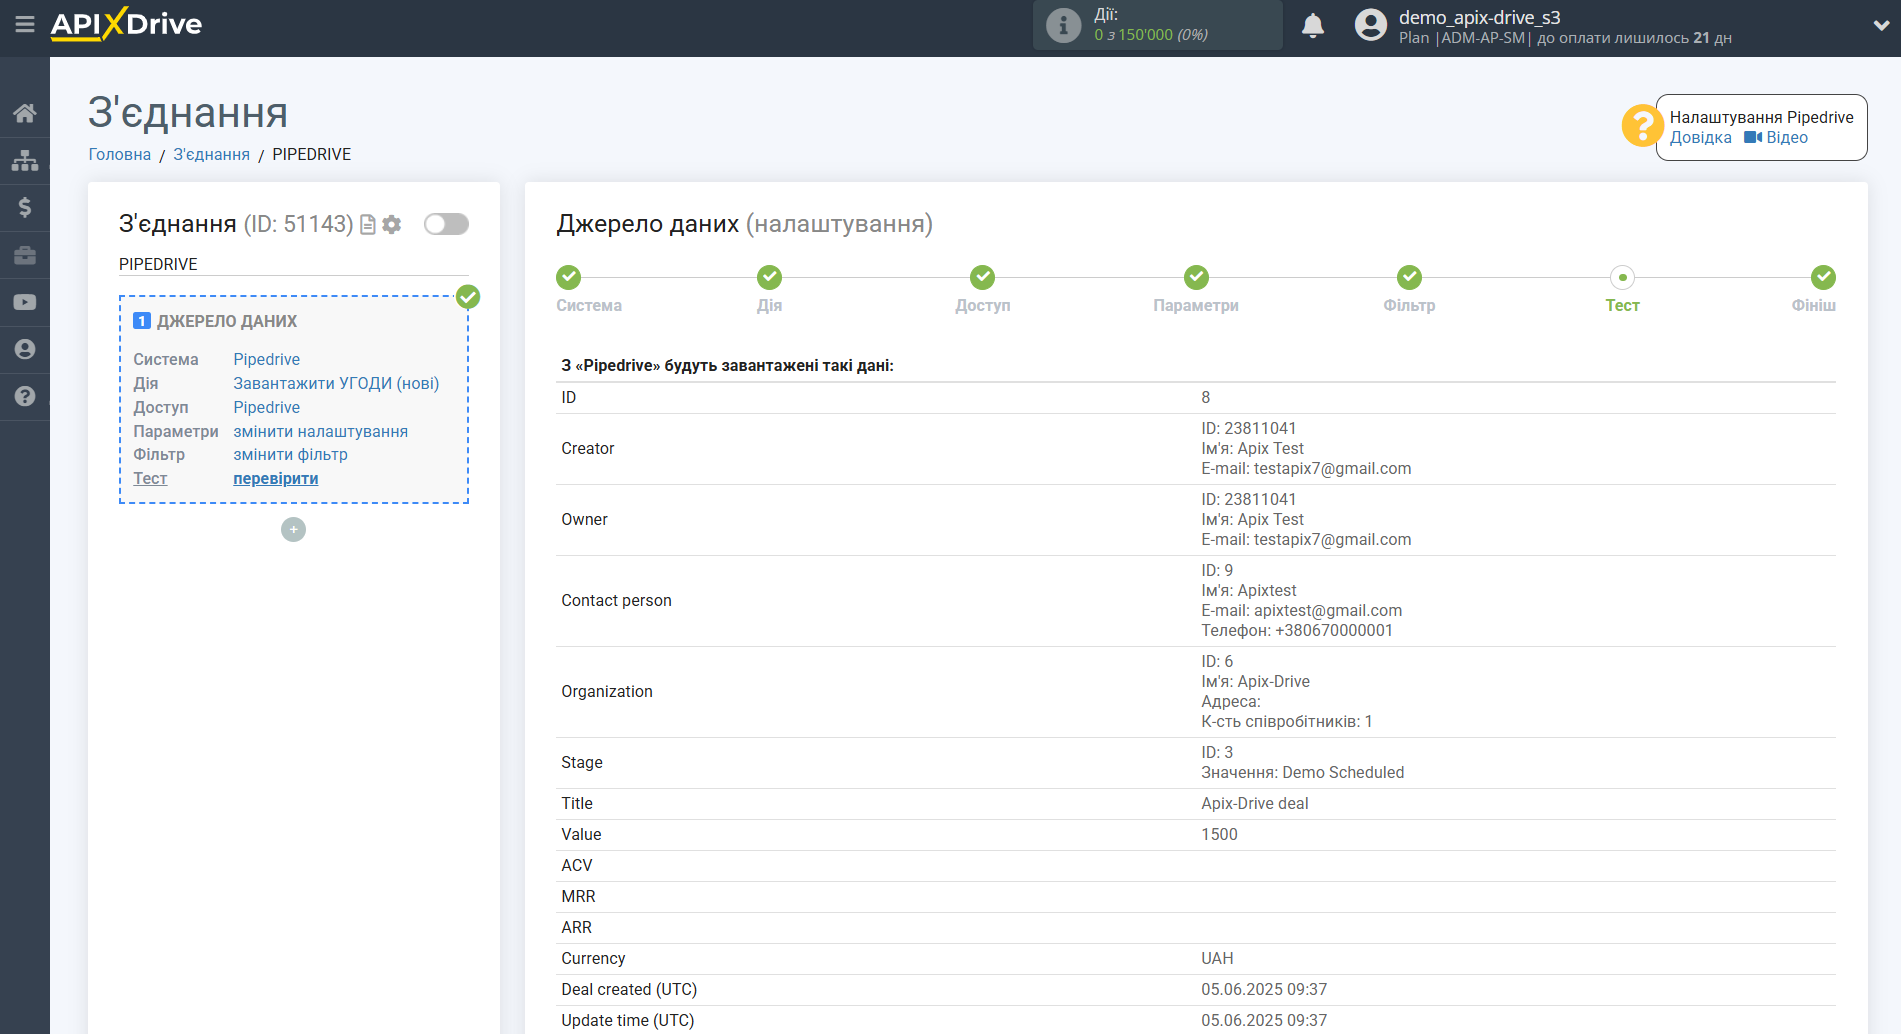Open briefcase icon in sidebar

25,255
